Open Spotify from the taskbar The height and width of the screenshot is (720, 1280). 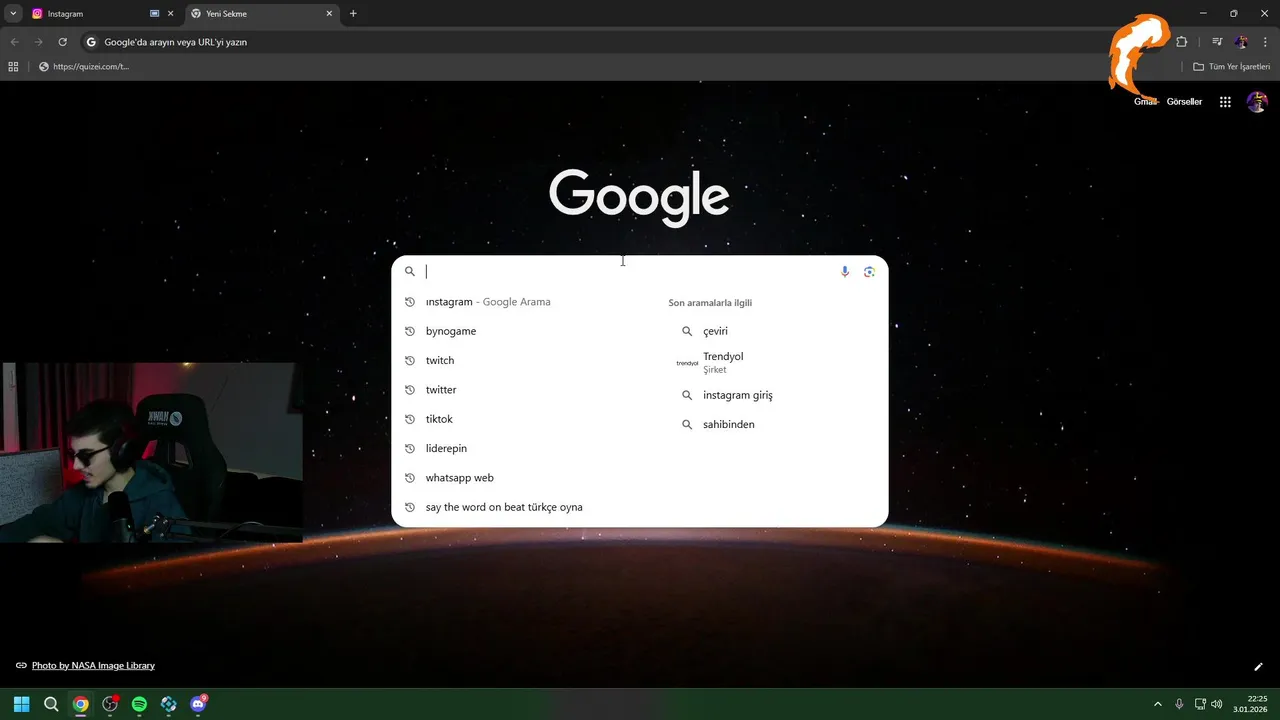139,704
